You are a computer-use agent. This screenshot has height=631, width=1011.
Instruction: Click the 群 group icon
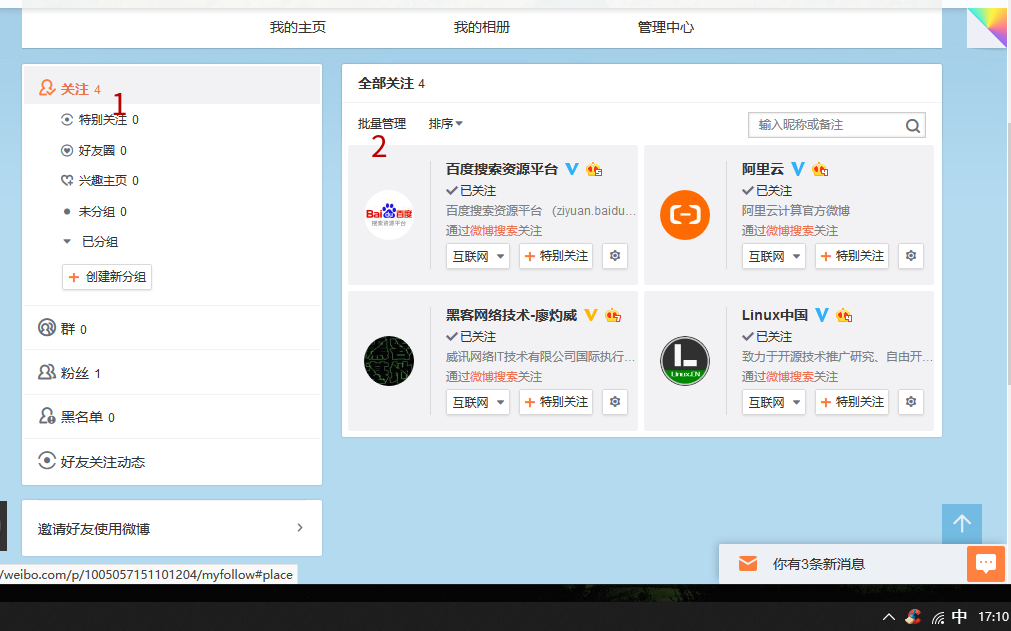click(46, 327)
